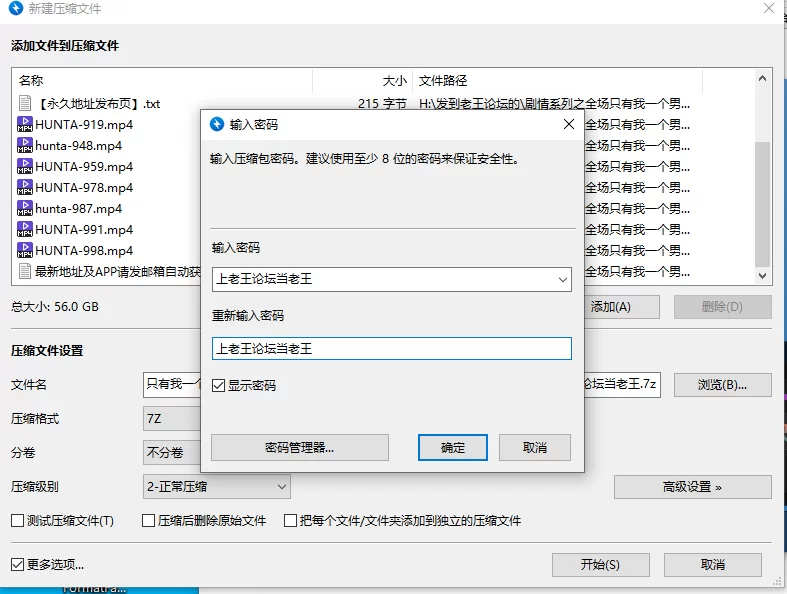Select file HUNTA-998.mp4 in list
Image resolution: width=787 pixels, height=594 pixels.
[x=84, y=251]
